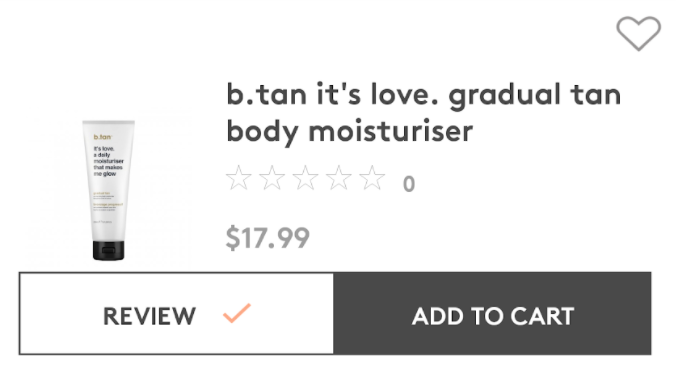
Task: Choose the third rating star
Action: [305, 178]
